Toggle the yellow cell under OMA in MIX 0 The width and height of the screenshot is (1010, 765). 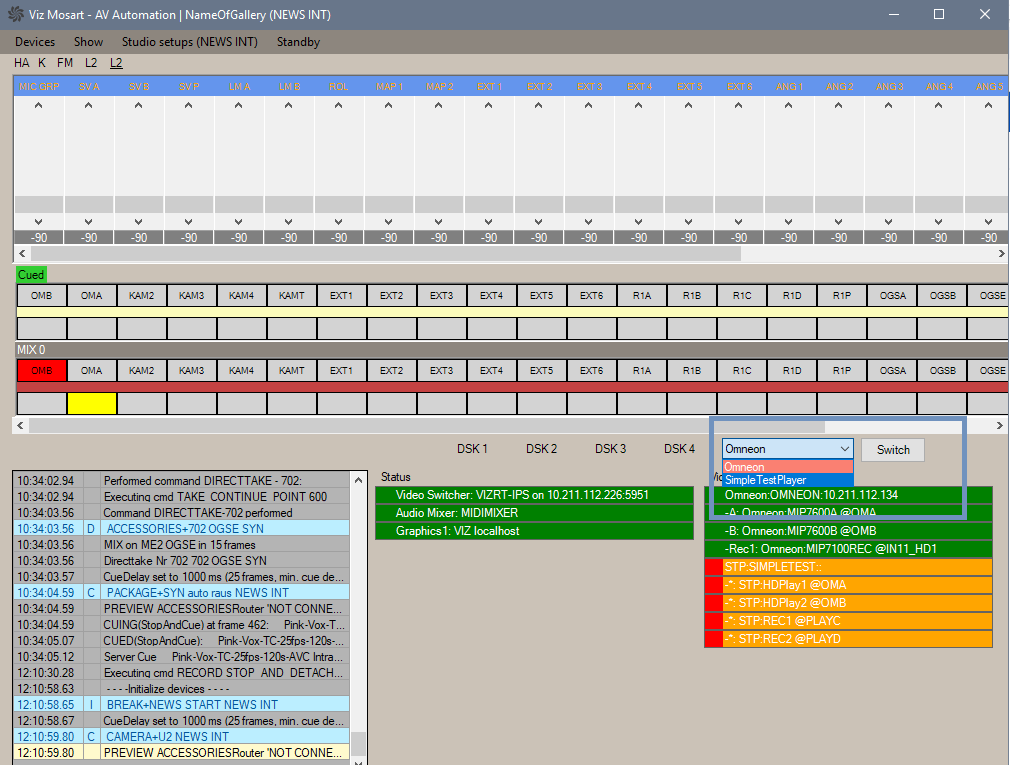(91, 403)
